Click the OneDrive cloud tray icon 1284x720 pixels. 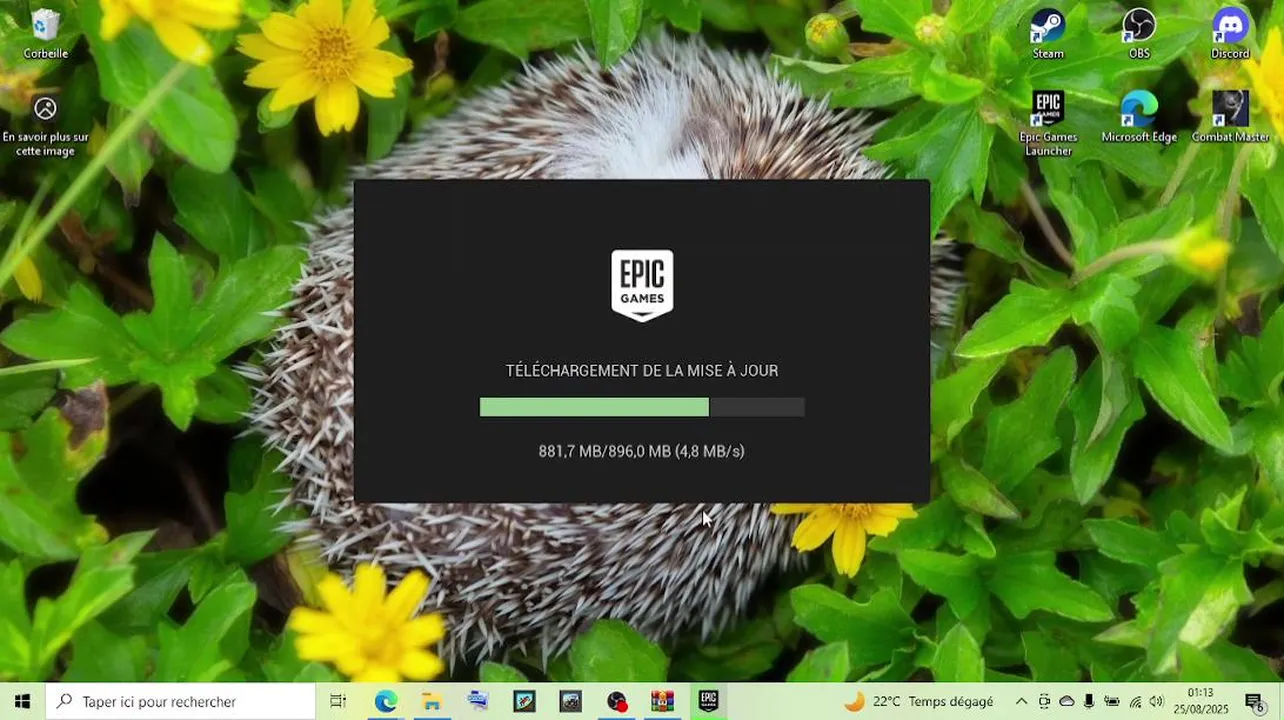(1067, 701)
